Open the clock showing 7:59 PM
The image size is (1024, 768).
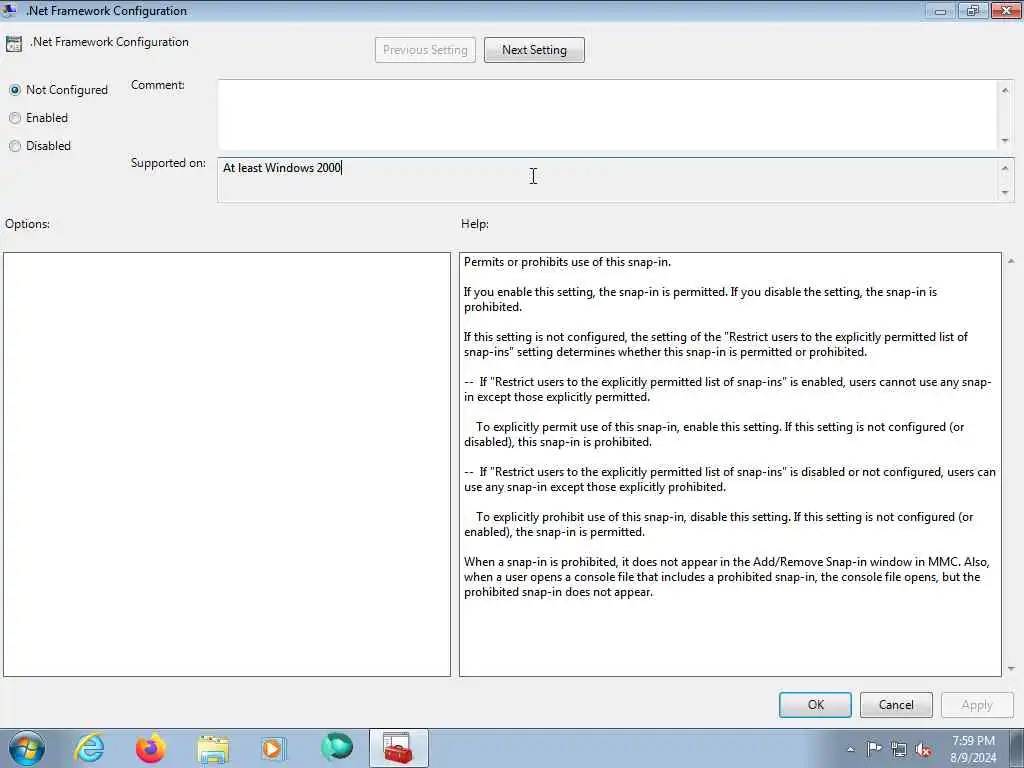(973, 749)
